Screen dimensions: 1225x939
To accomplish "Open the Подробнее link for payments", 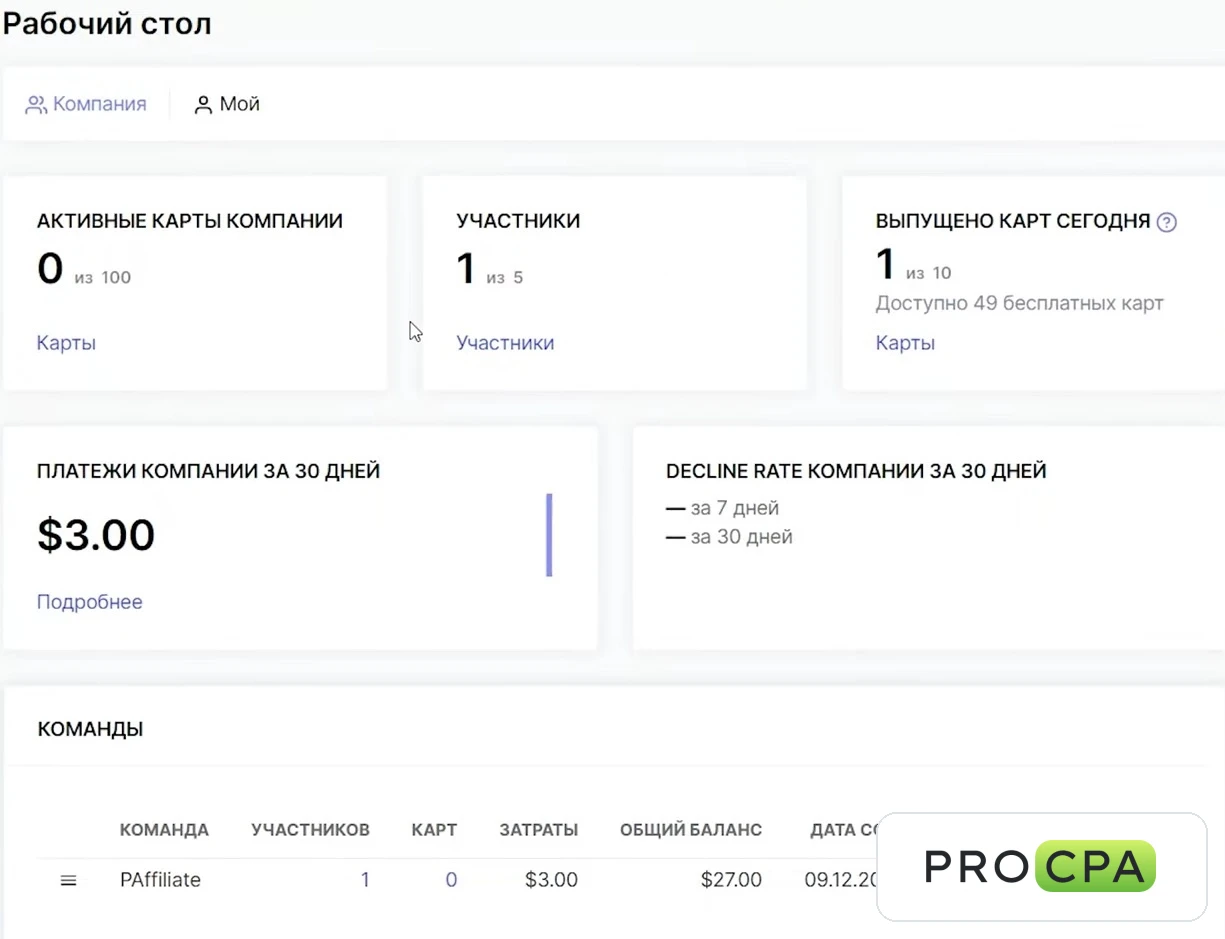I will point(90,602).
